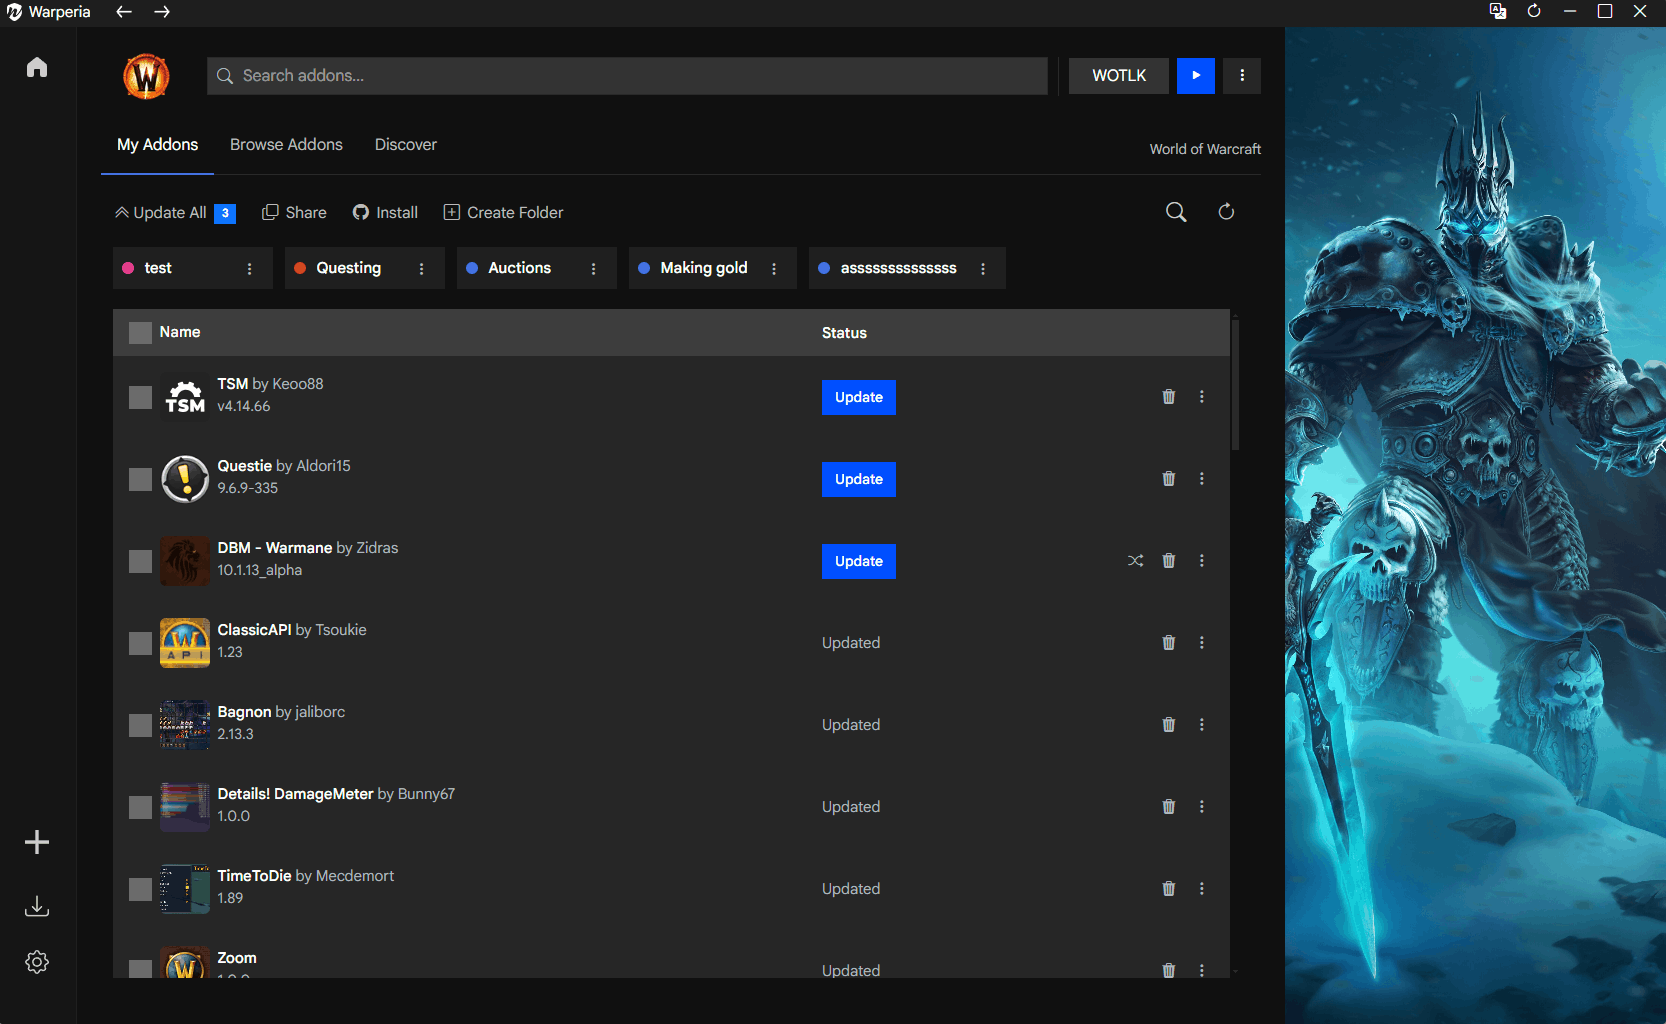Image resolution: width=1666 pixels, height=1024 pixels.
Task: Delete Details! DamageMeter with the trash icon
Action: point(1169,807)
